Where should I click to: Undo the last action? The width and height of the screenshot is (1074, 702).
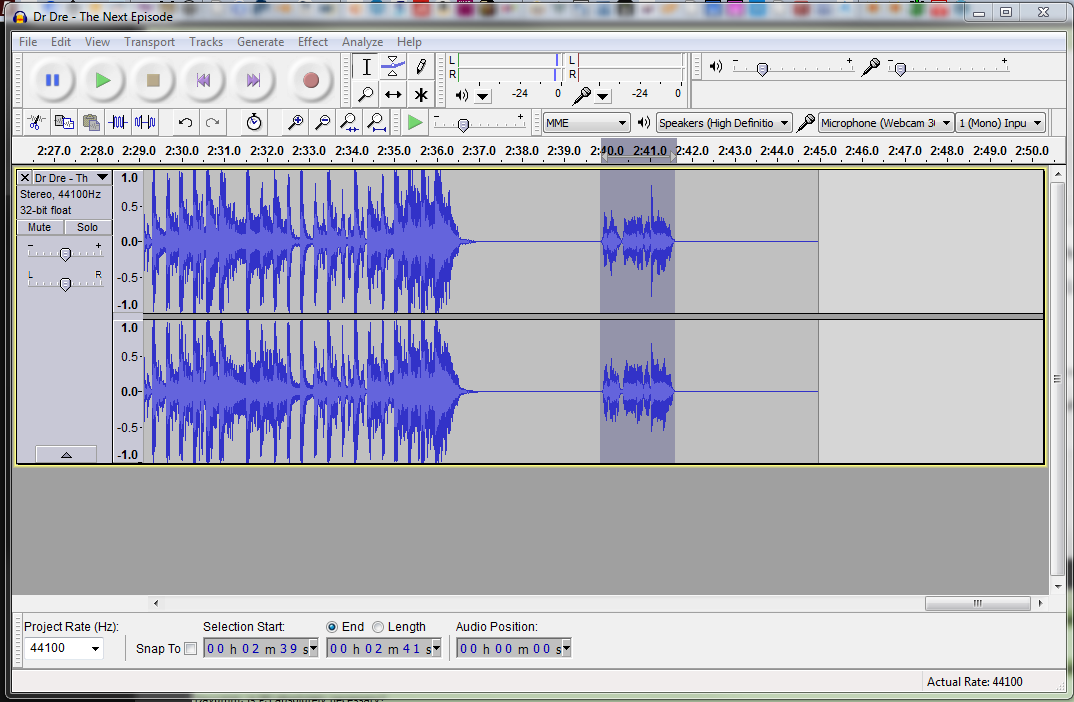click(x=185, y=123)
